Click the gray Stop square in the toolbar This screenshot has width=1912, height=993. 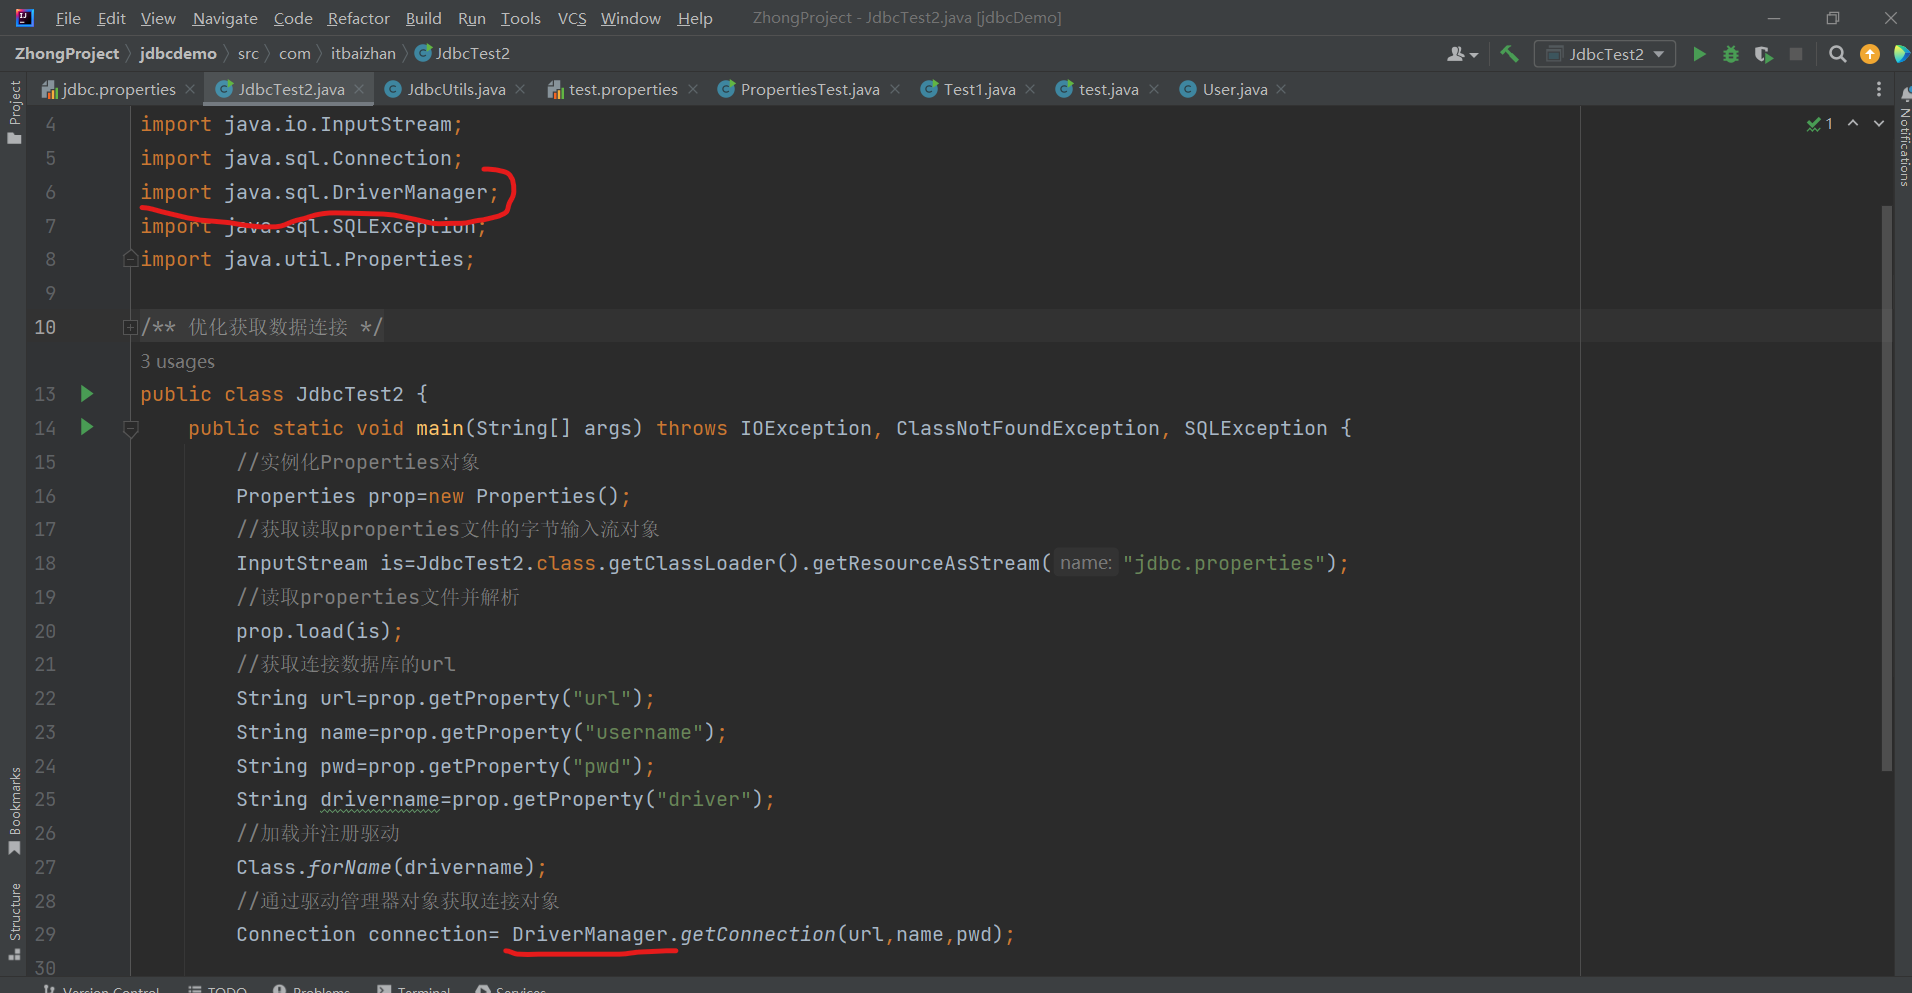pos(1796,54)
